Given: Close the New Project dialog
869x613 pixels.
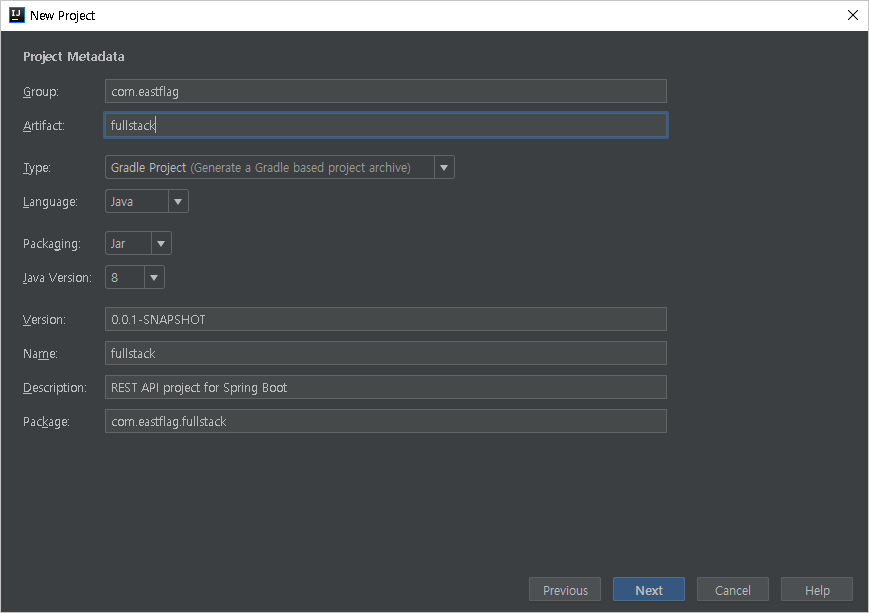Looking at the screenshot, I should tap(853, 15).
